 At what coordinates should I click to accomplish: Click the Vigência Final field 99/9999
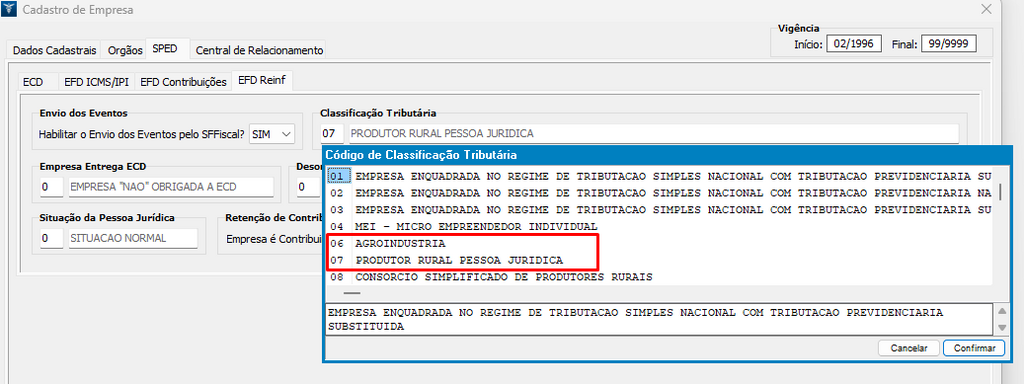coord(948,44)
